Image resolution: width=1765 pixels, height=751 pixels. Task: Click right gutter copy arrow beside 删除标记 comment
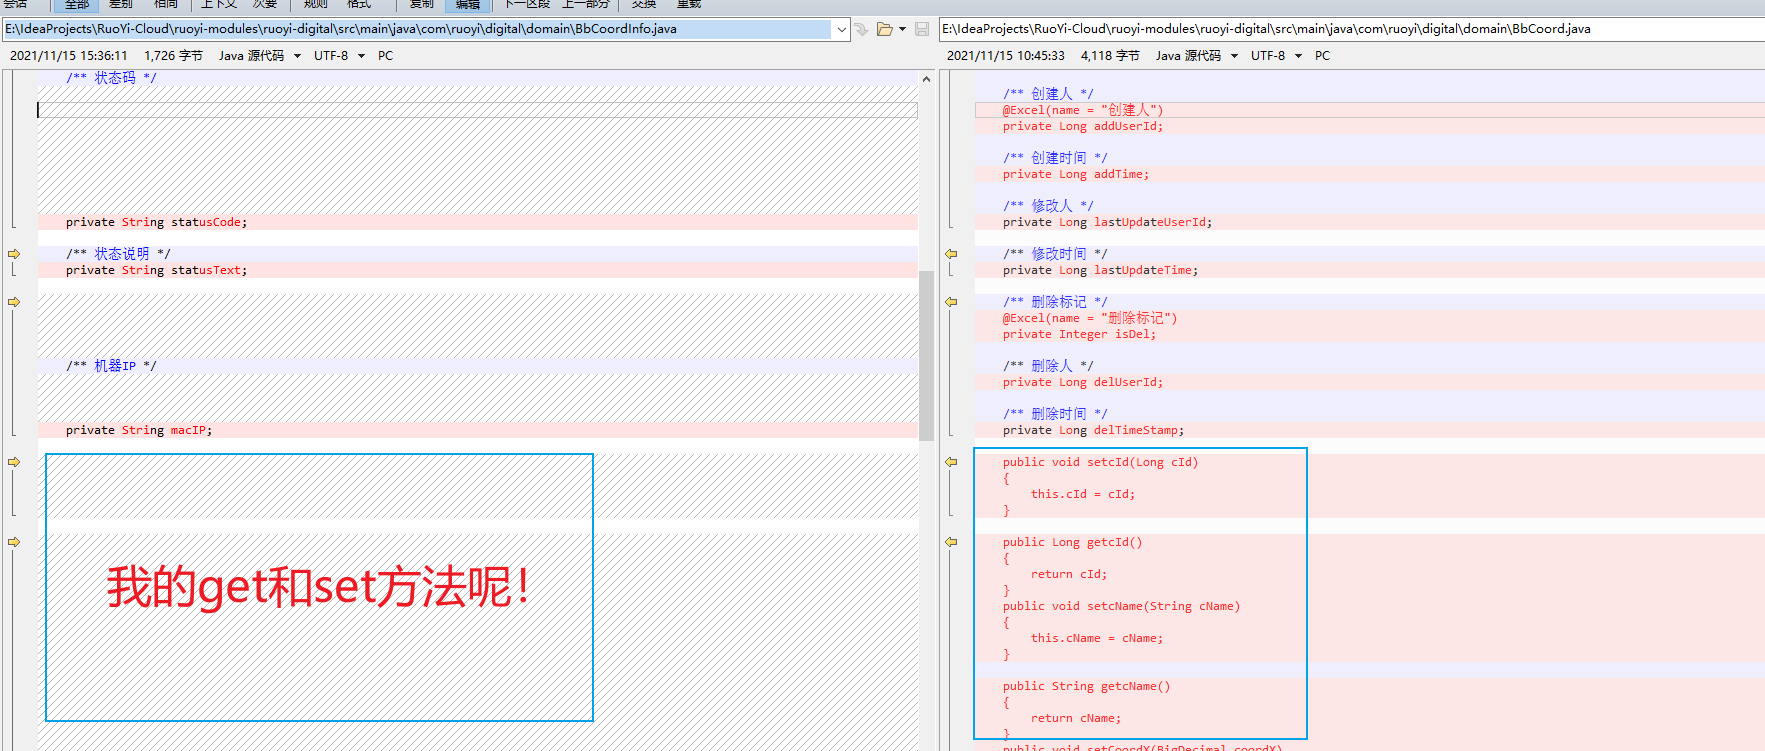(951, 302)
